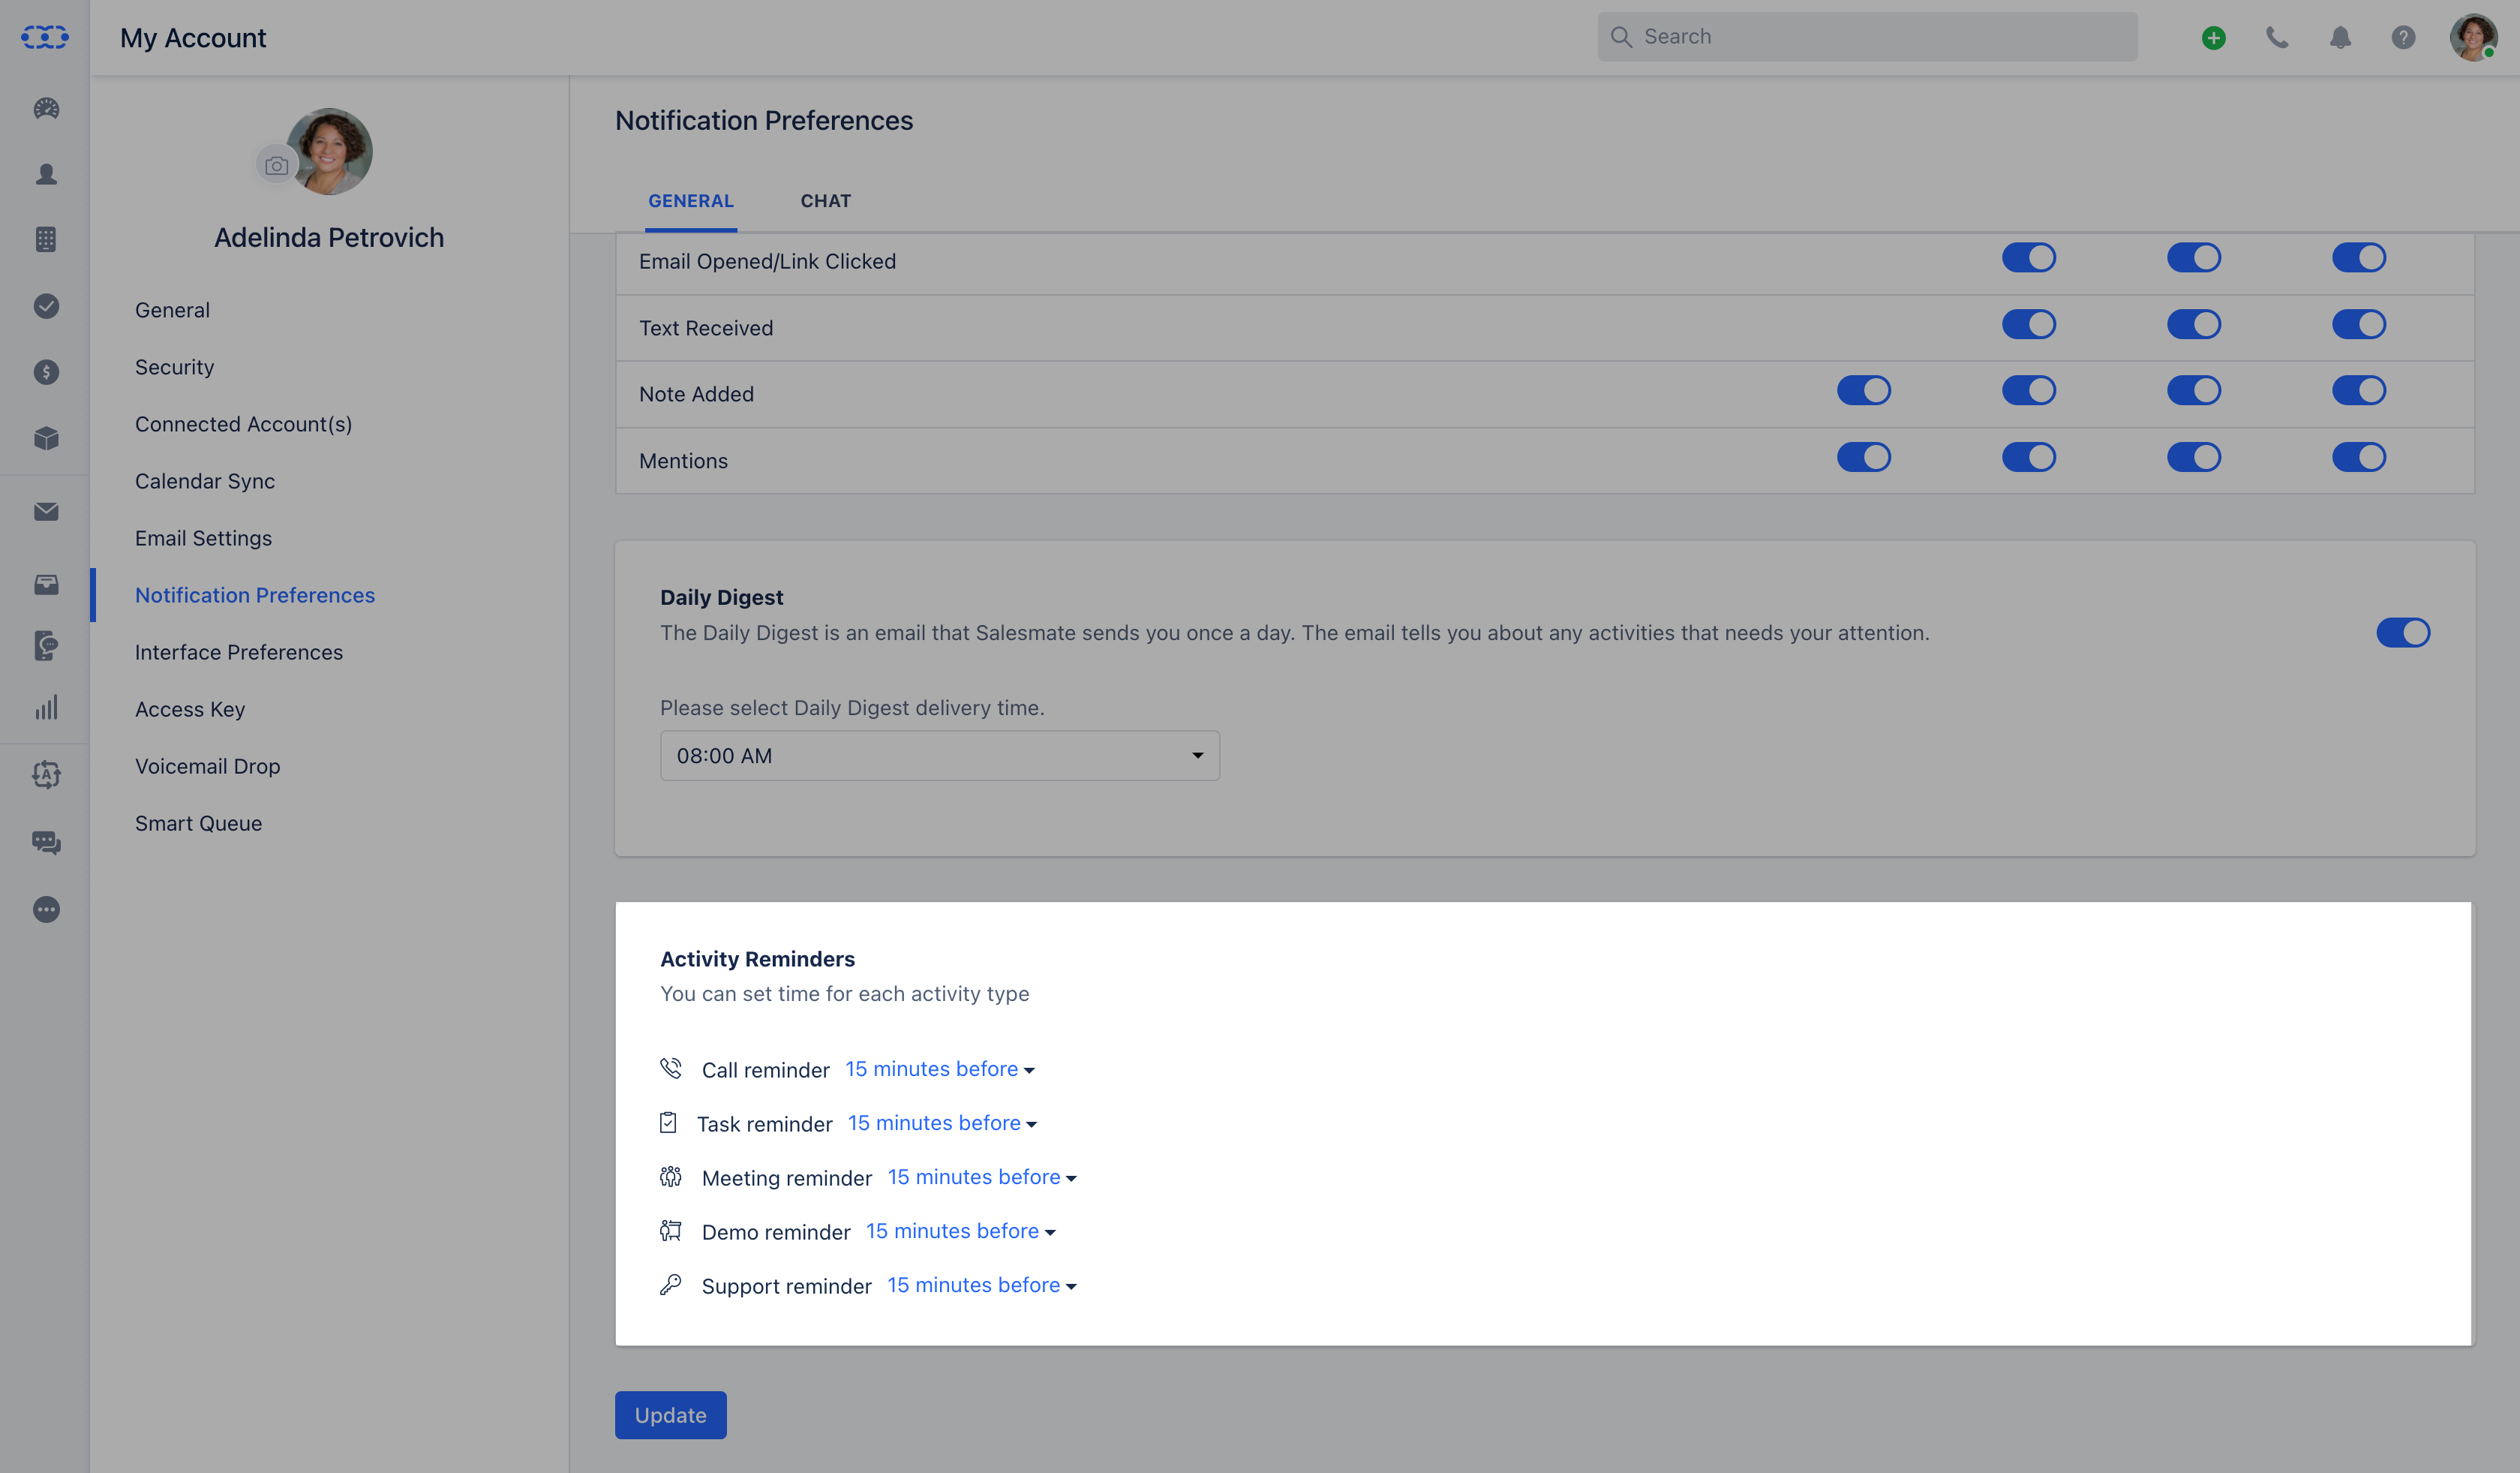The image size is (2520, 1473).
Task: Switch to the GENERAL tab
Action: click(x=691, y=200)
